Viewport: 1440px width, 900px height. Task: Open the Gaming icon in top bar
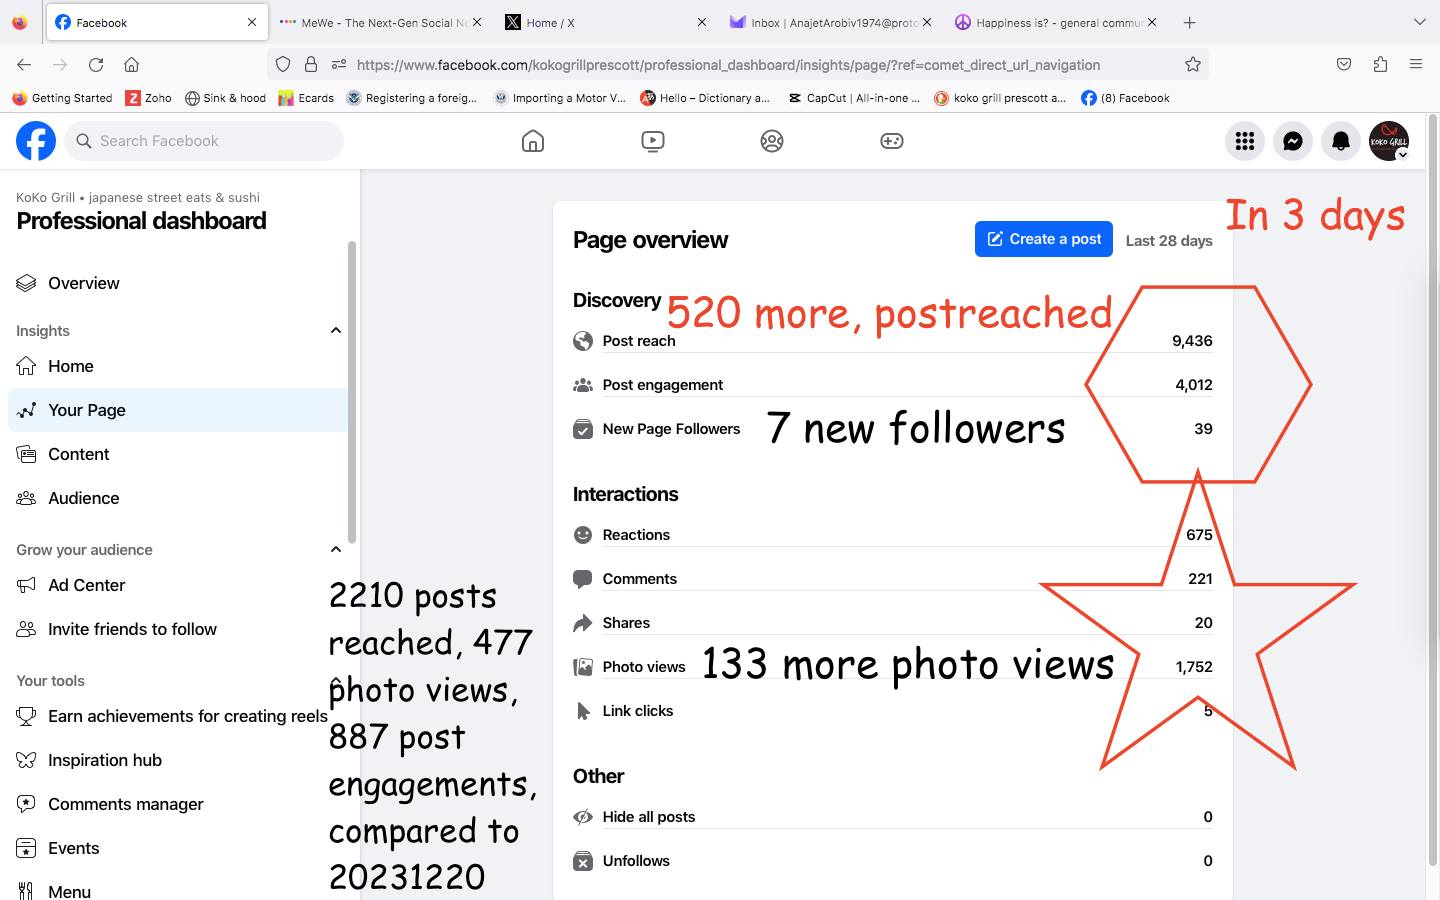(892, 141)
